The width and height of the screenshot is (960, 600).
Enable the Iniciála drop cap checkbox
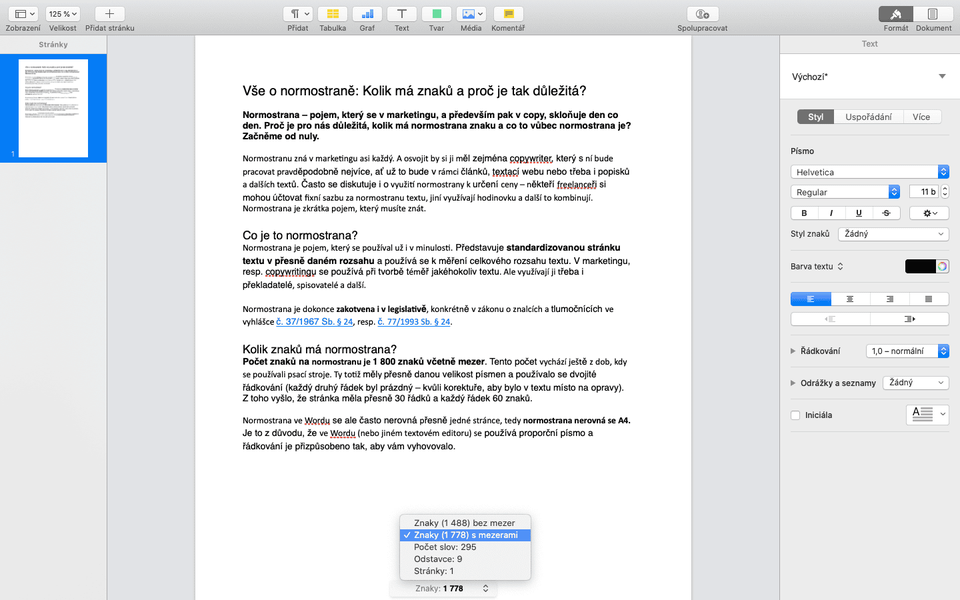pos(796,415)
